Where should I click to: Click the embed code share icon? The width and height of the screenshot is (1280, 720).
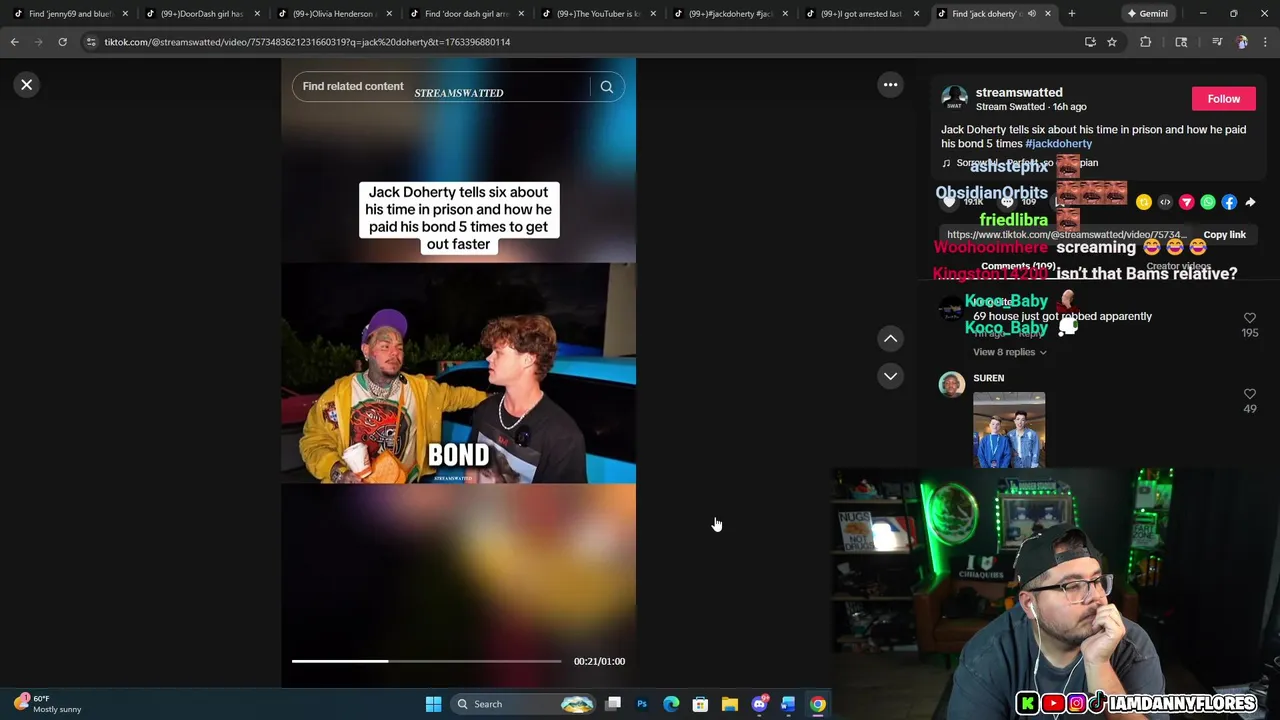click(x=1165, y=202)
